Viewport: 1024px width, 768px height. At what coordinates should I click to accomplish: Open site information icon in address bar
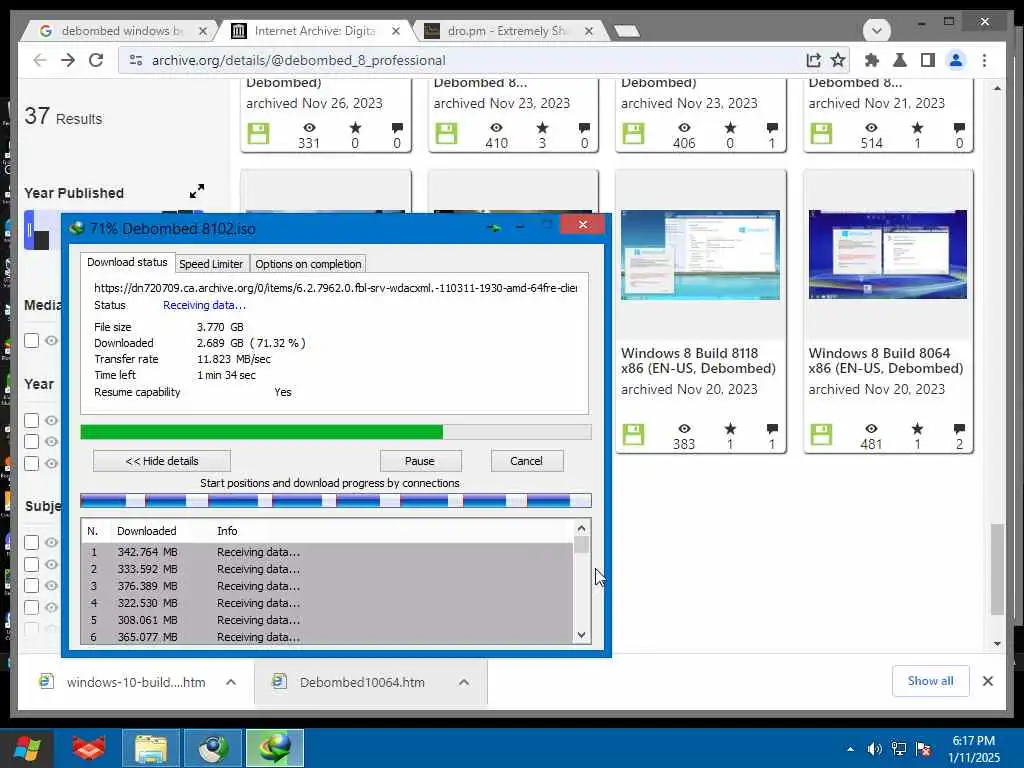136,60
